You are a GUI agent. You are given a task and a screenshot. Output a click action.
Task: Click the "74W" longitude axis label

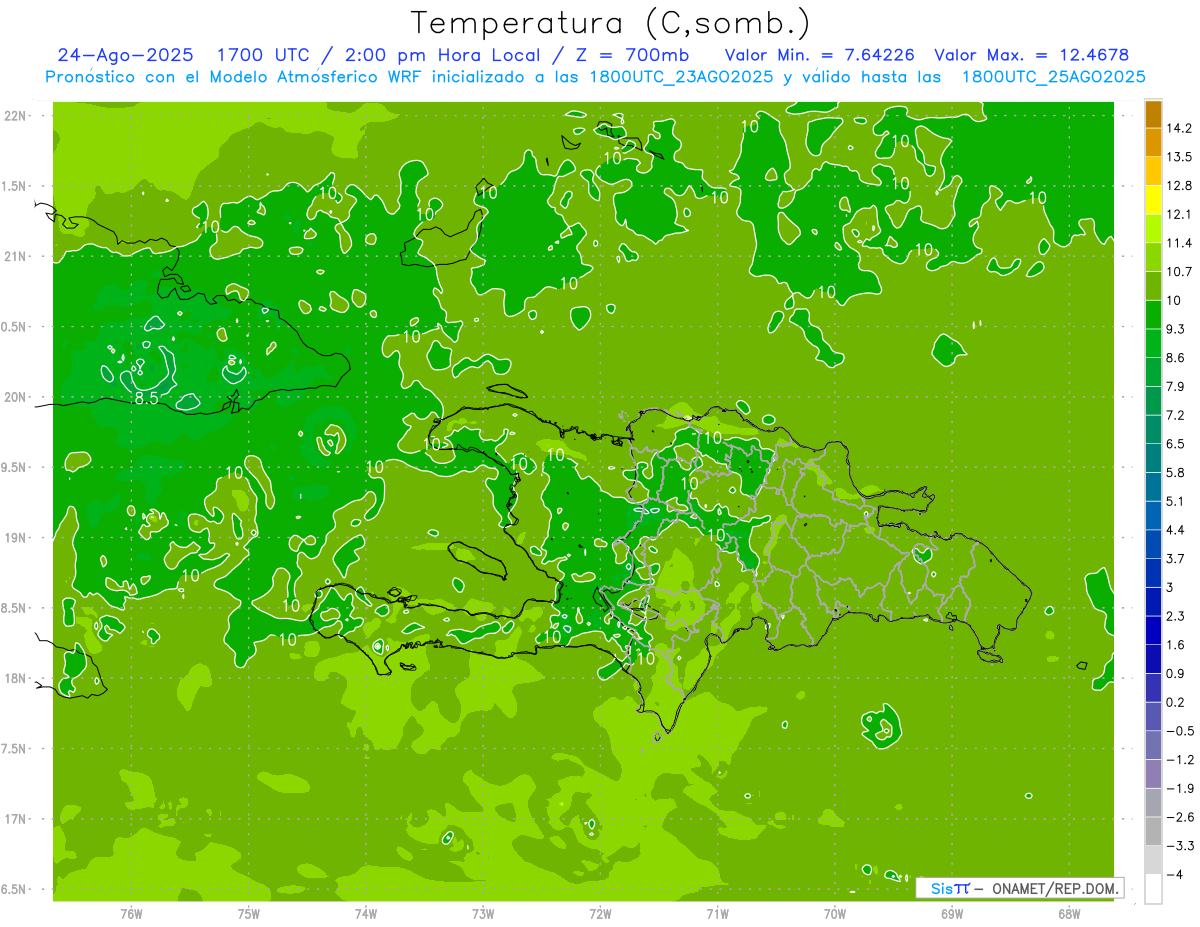(366, 914)
